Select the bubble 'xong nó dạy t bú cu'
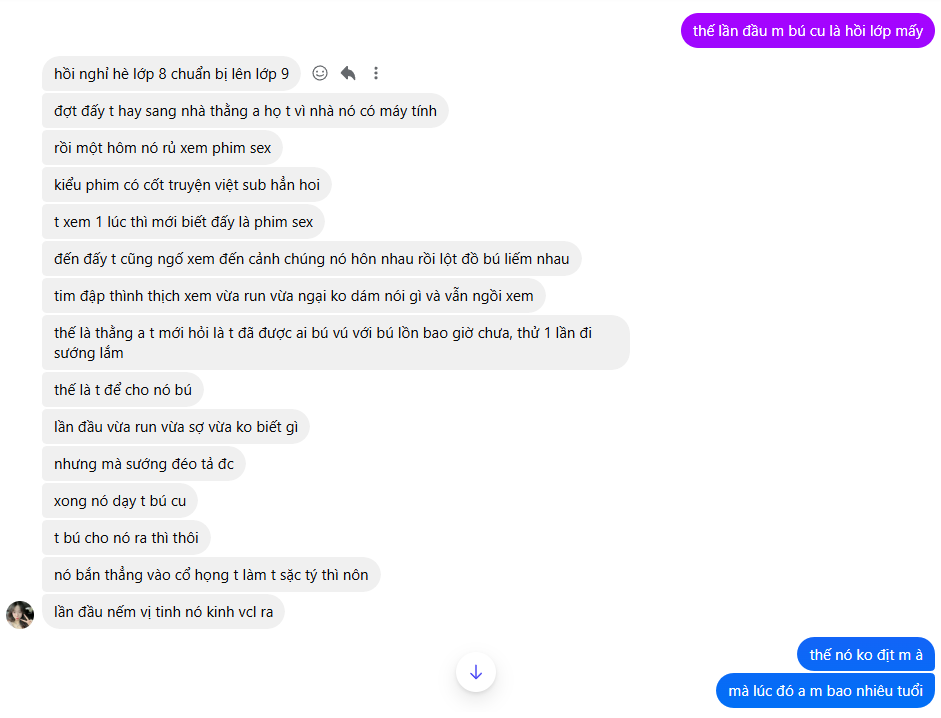The width and height of the screenshot is (941, 718). pos(119,500)
